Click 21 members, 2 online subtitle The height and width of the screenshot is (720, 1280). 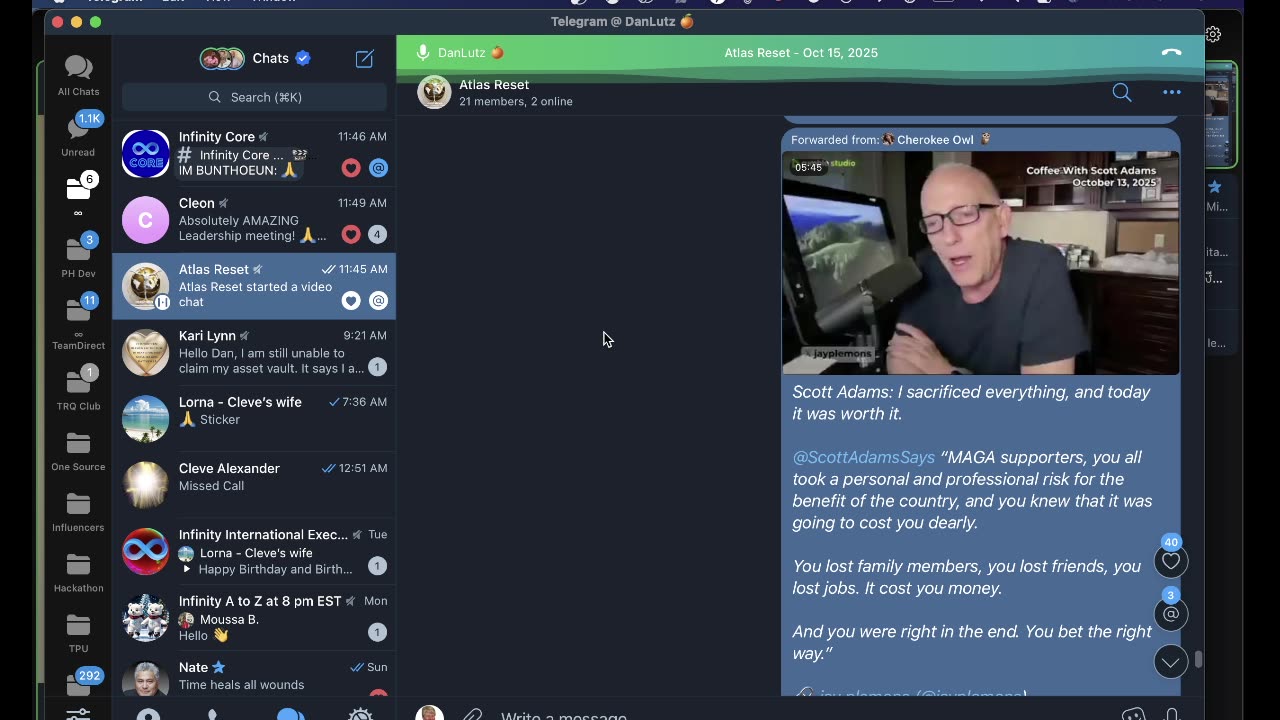pos(516,102)
